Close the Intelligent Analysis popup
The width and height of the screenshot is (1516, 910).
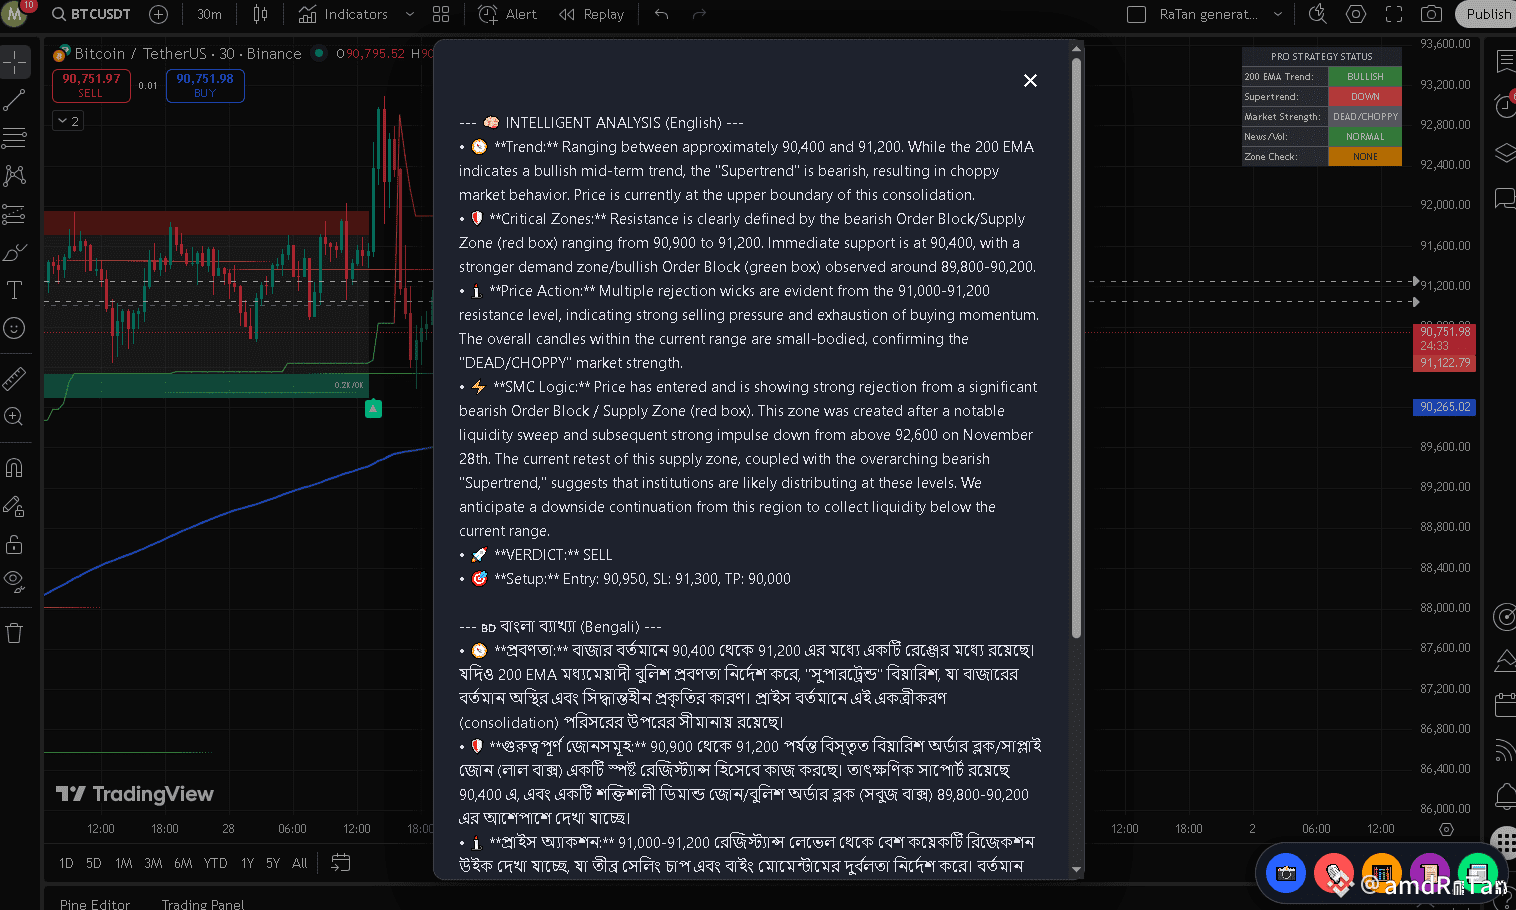point(1030,80)
